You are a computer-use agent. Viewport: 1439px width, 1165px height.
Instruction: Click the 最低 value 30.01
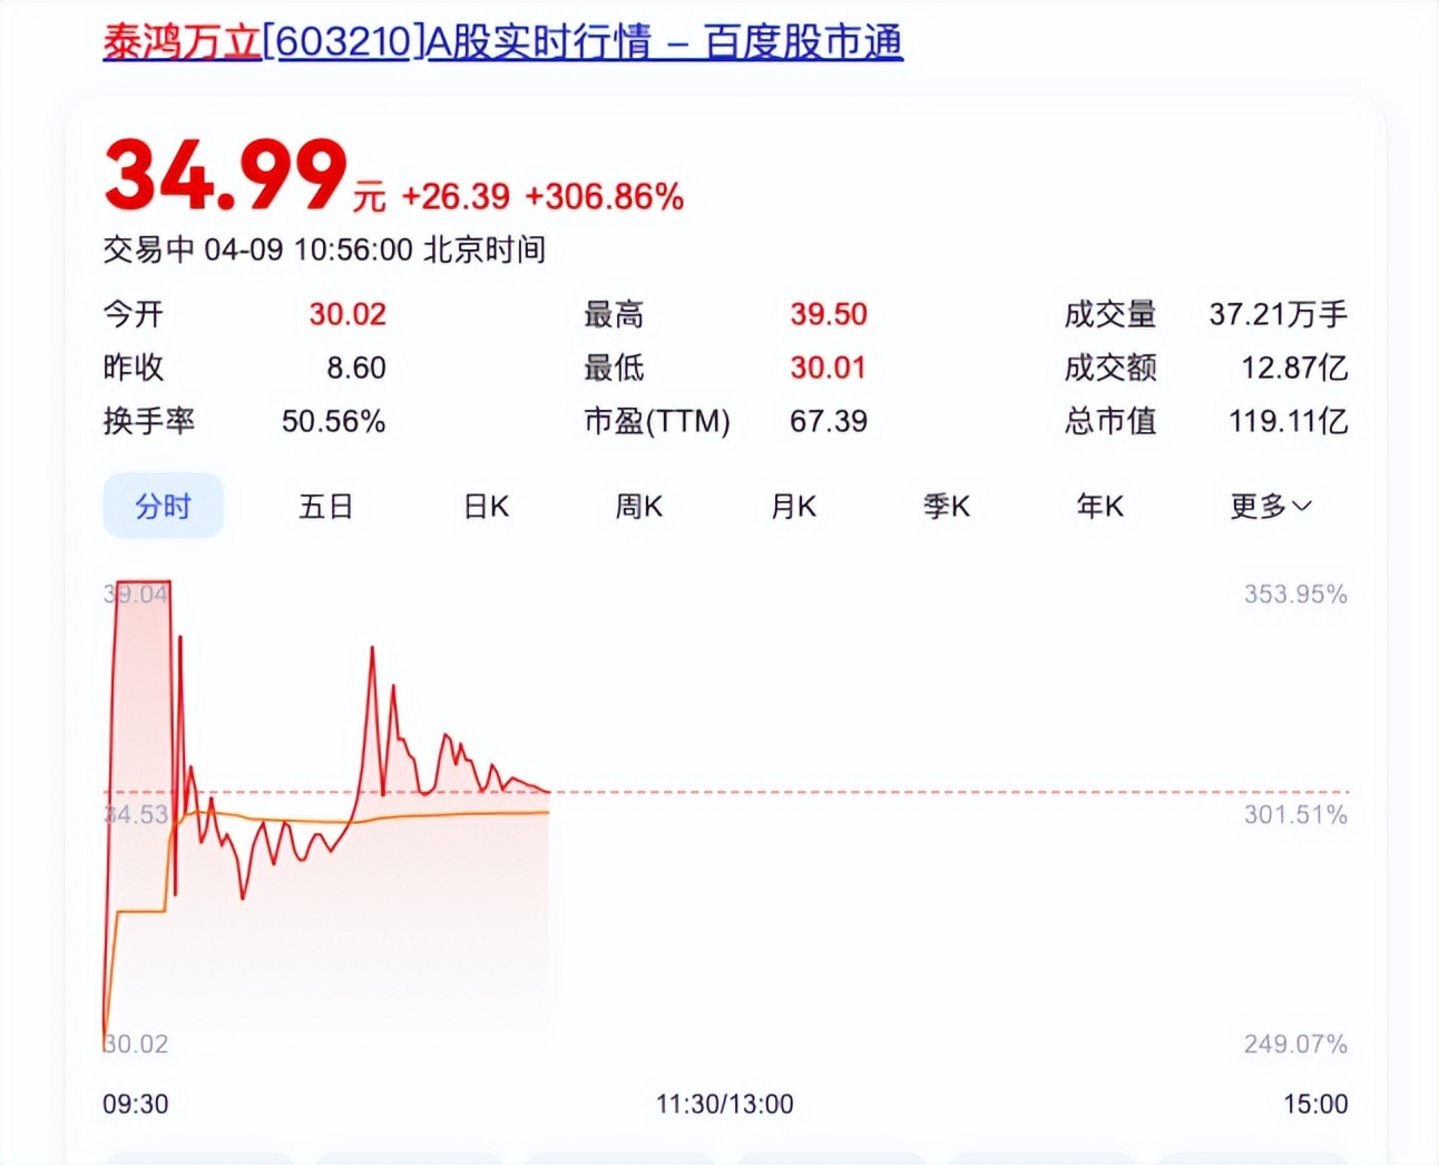coord(828,368)
